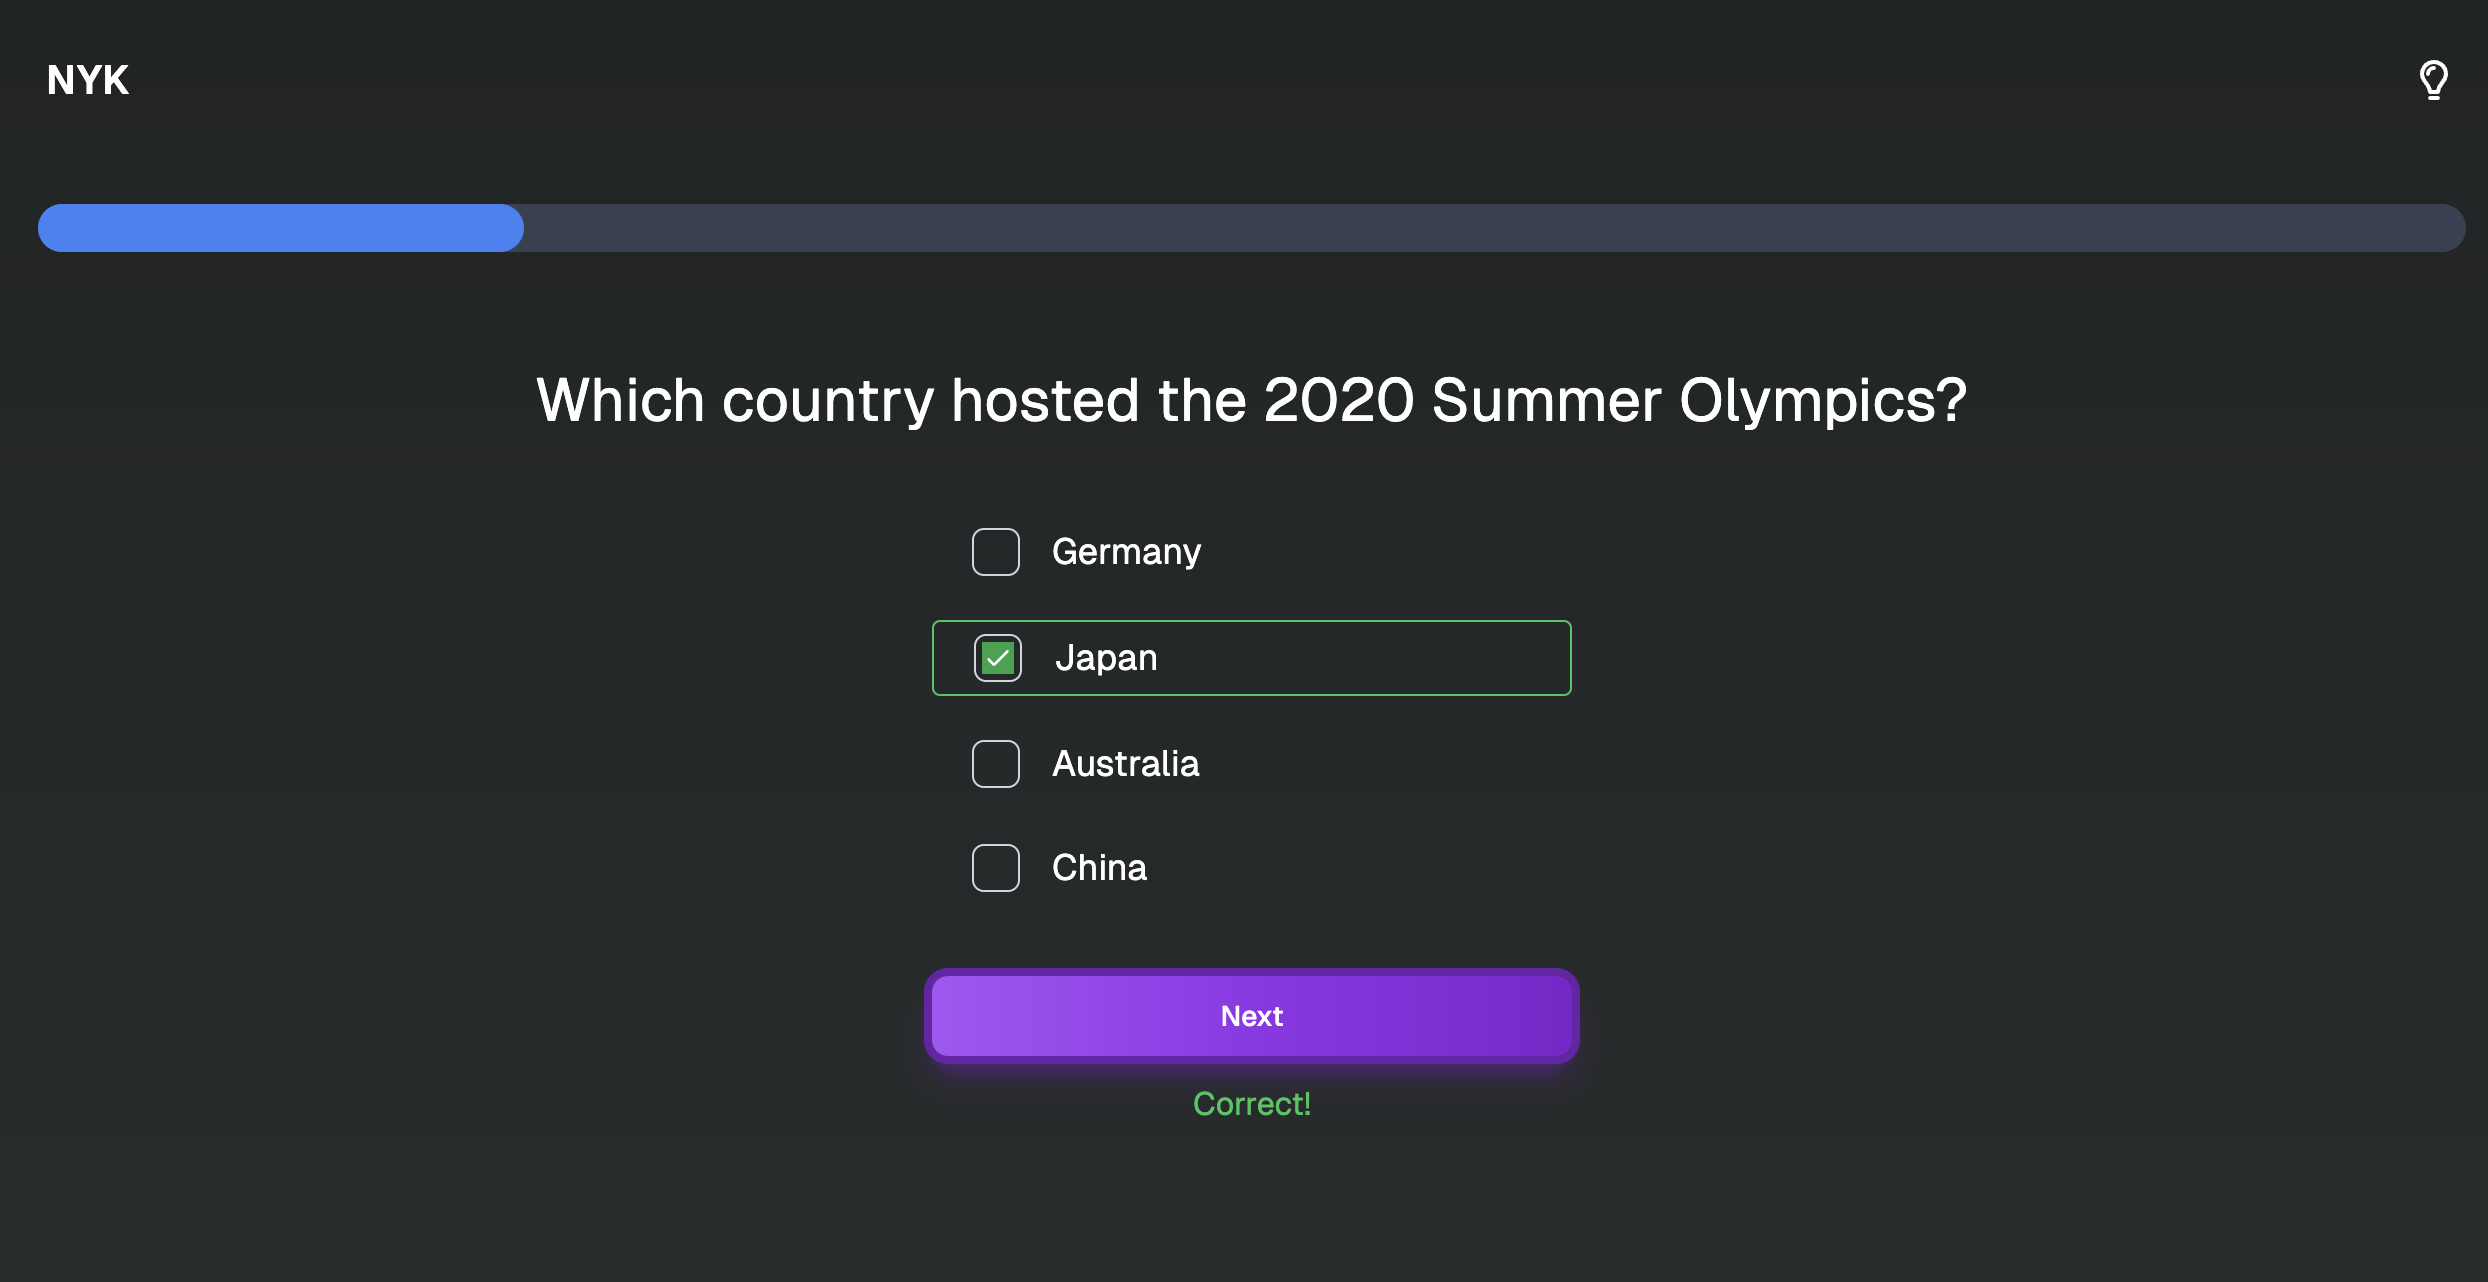This screenshot has height=1282, width=2488.
Task: Click the lightbulb hint icon
Action: point(2433,80)
